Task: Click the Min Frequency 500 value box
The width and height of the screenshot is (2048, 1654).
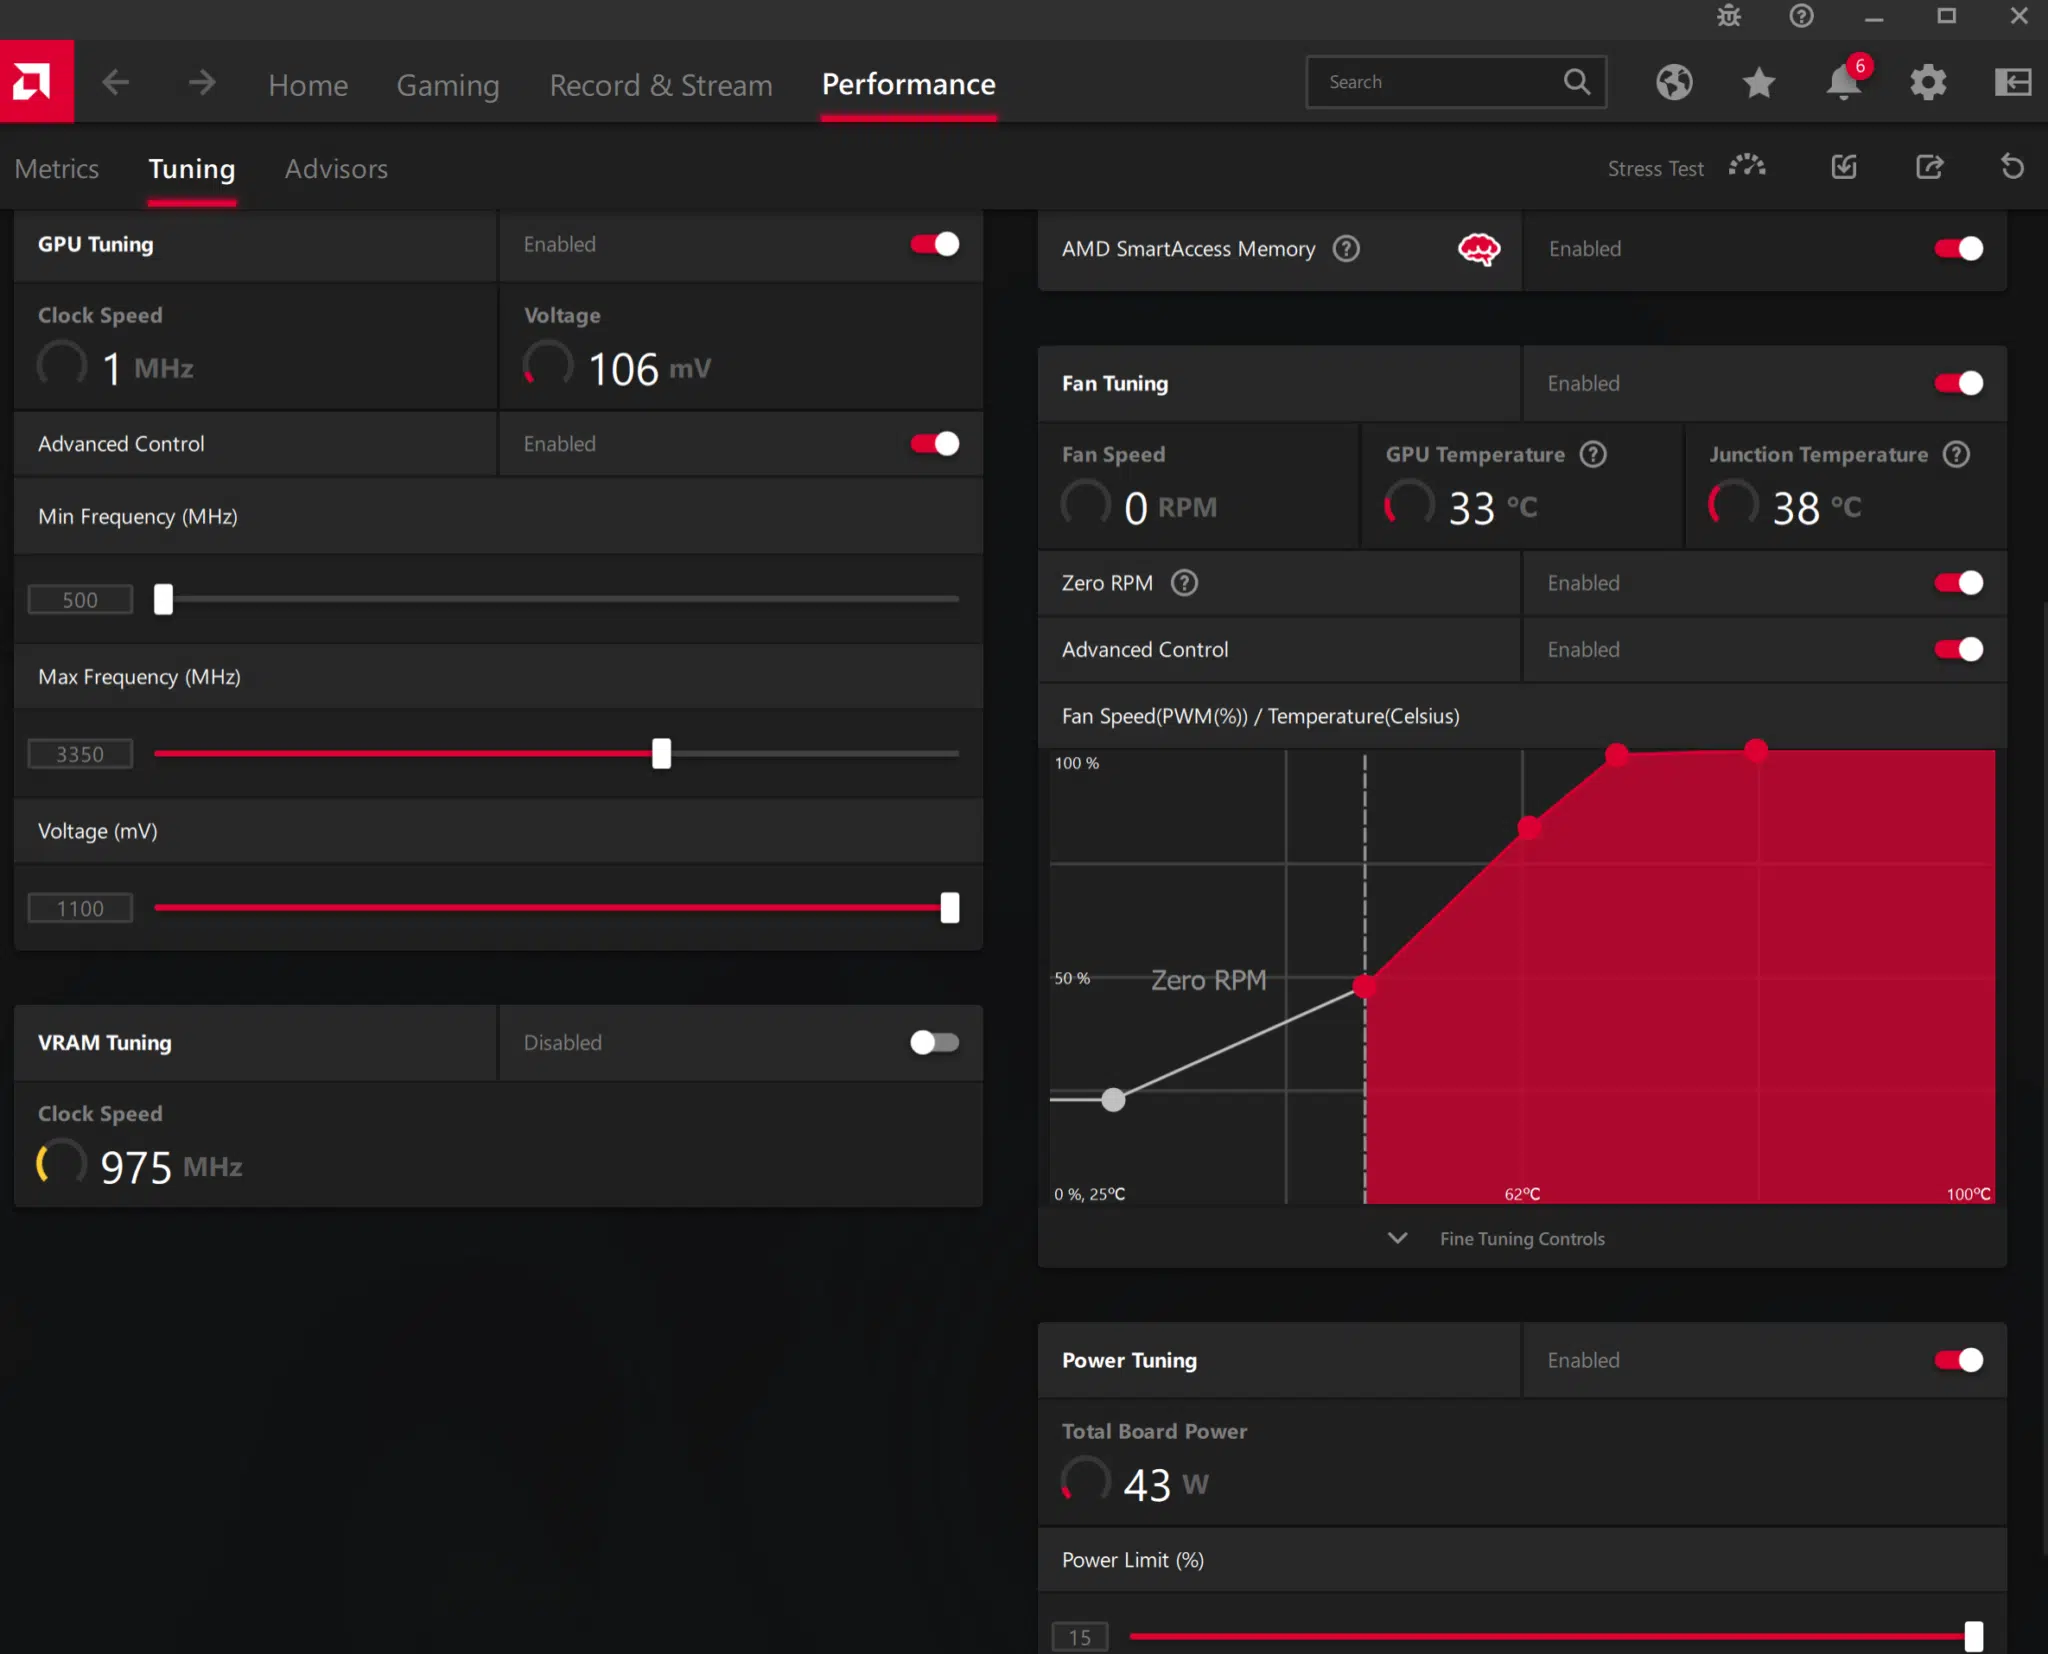Action: [x=80, y=599]
